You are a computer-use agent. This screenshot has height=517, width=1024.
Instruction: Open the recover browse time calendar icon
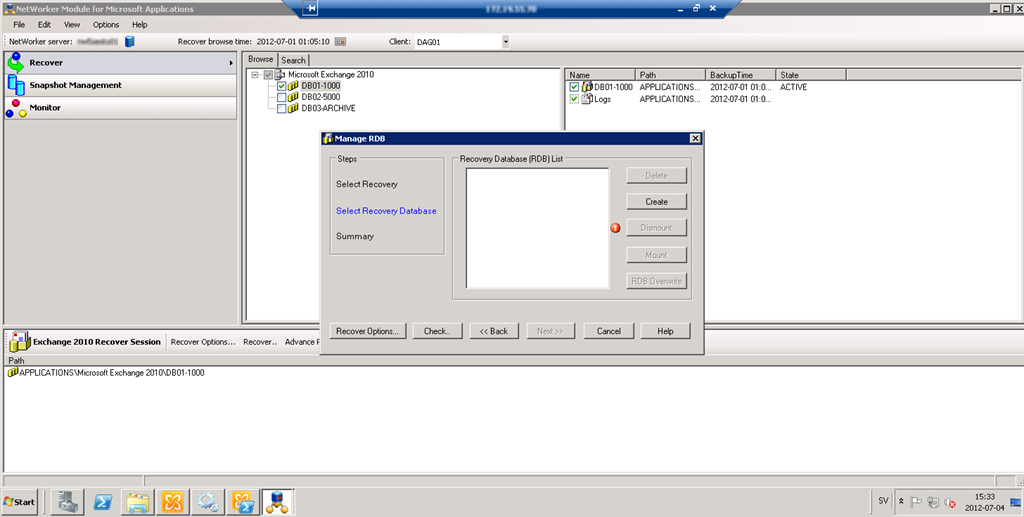(340, 41)
